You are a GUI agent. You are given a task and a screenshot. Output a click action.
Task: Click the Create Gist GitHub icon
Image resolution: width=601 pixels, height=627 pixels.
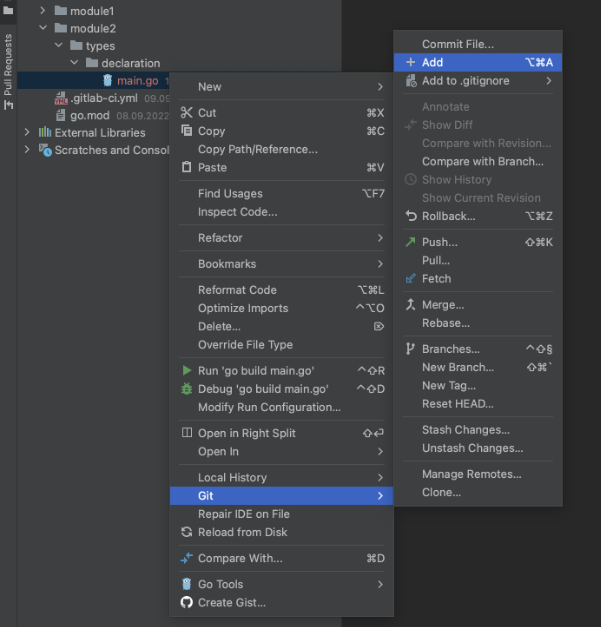pos(186,603)
